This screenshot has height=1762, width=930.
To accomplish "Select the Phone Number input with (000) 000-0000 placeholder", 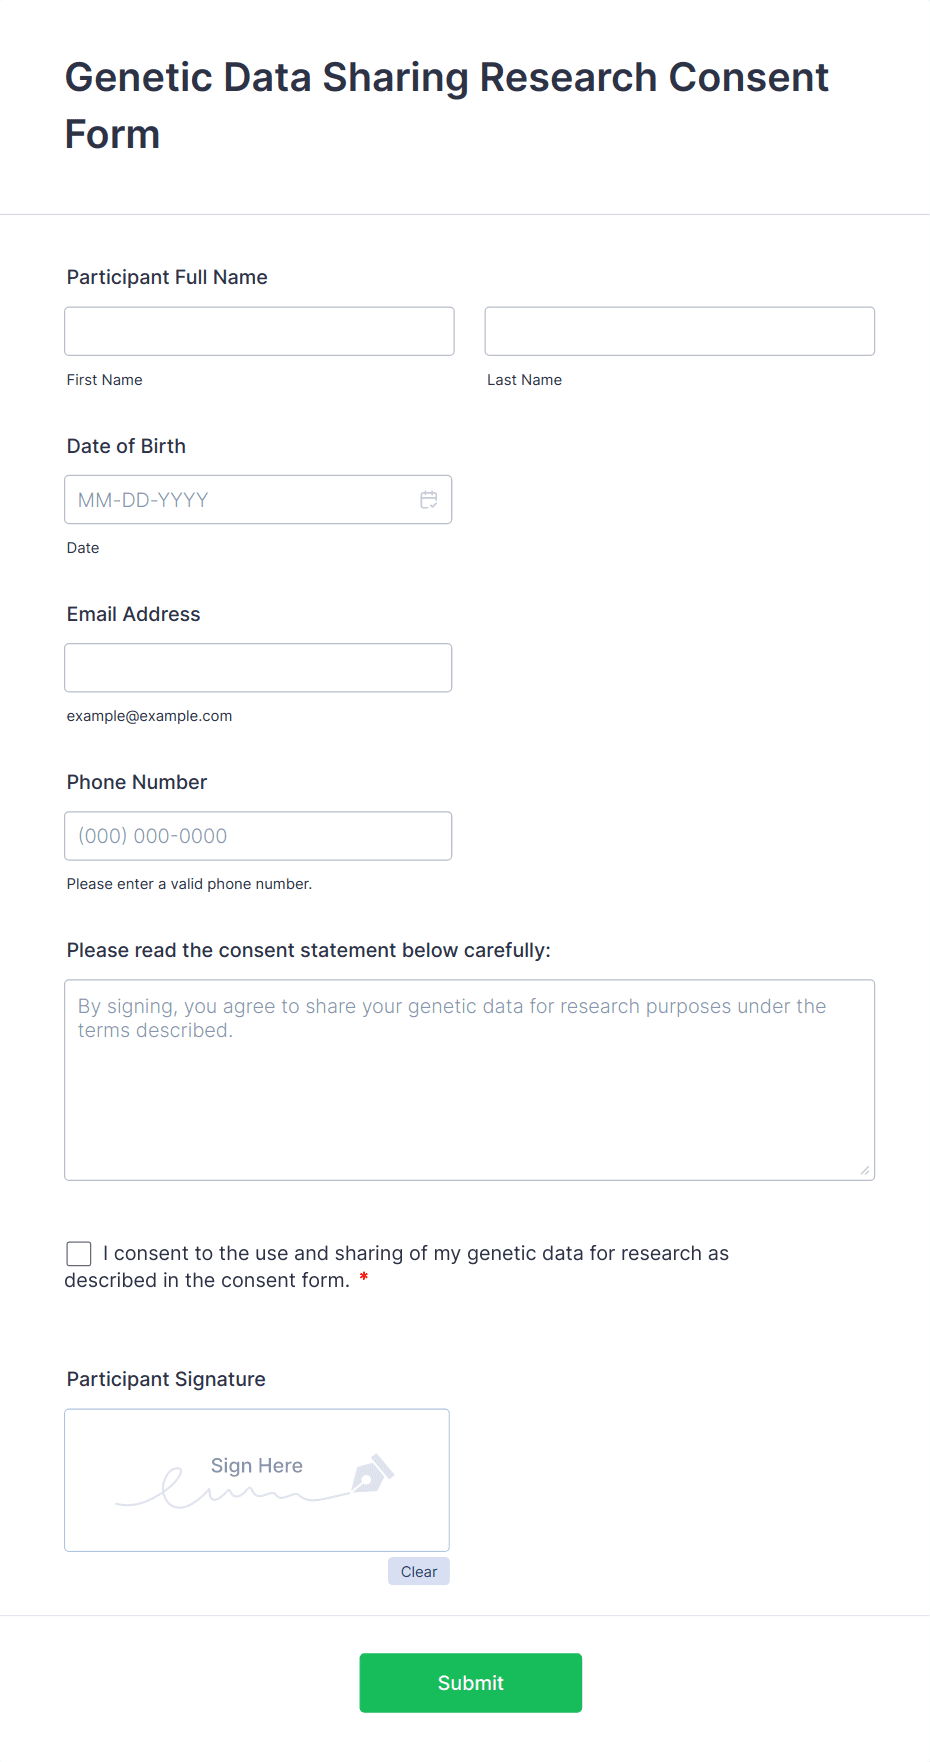I will (258, 836).
